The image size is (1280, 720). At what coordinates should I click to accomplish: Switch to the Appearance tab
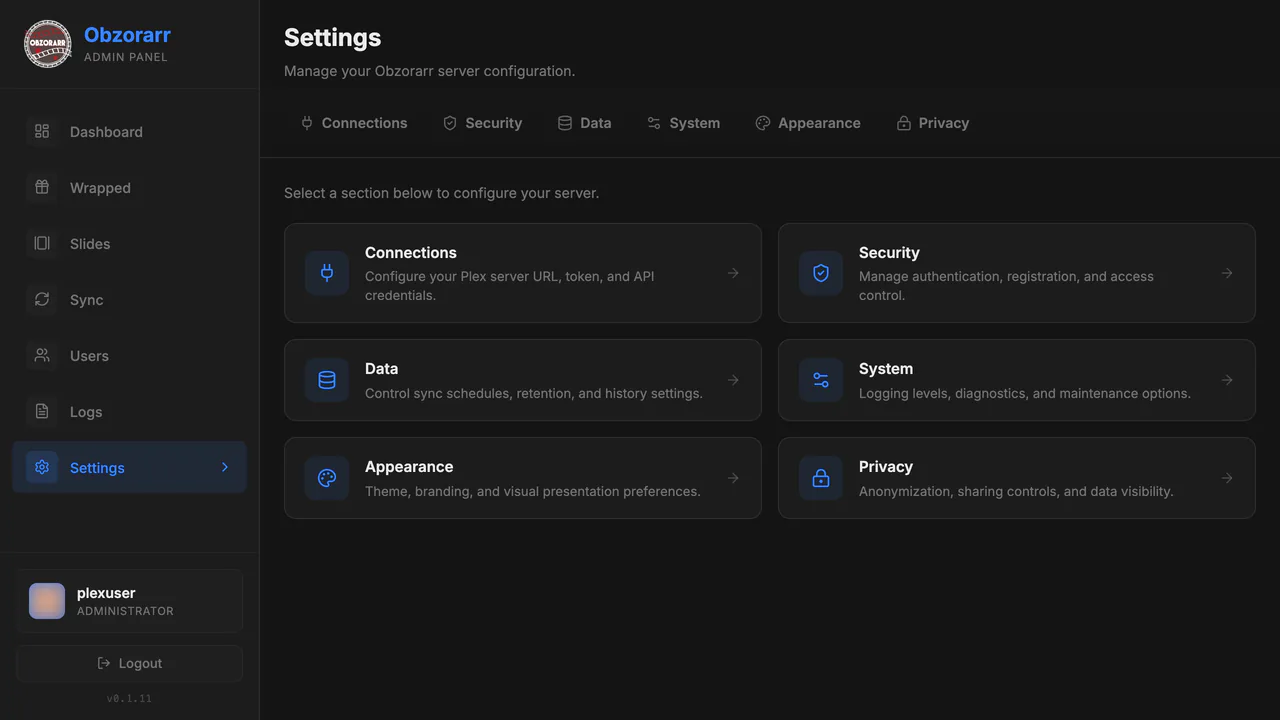click(x=808, y=123)
